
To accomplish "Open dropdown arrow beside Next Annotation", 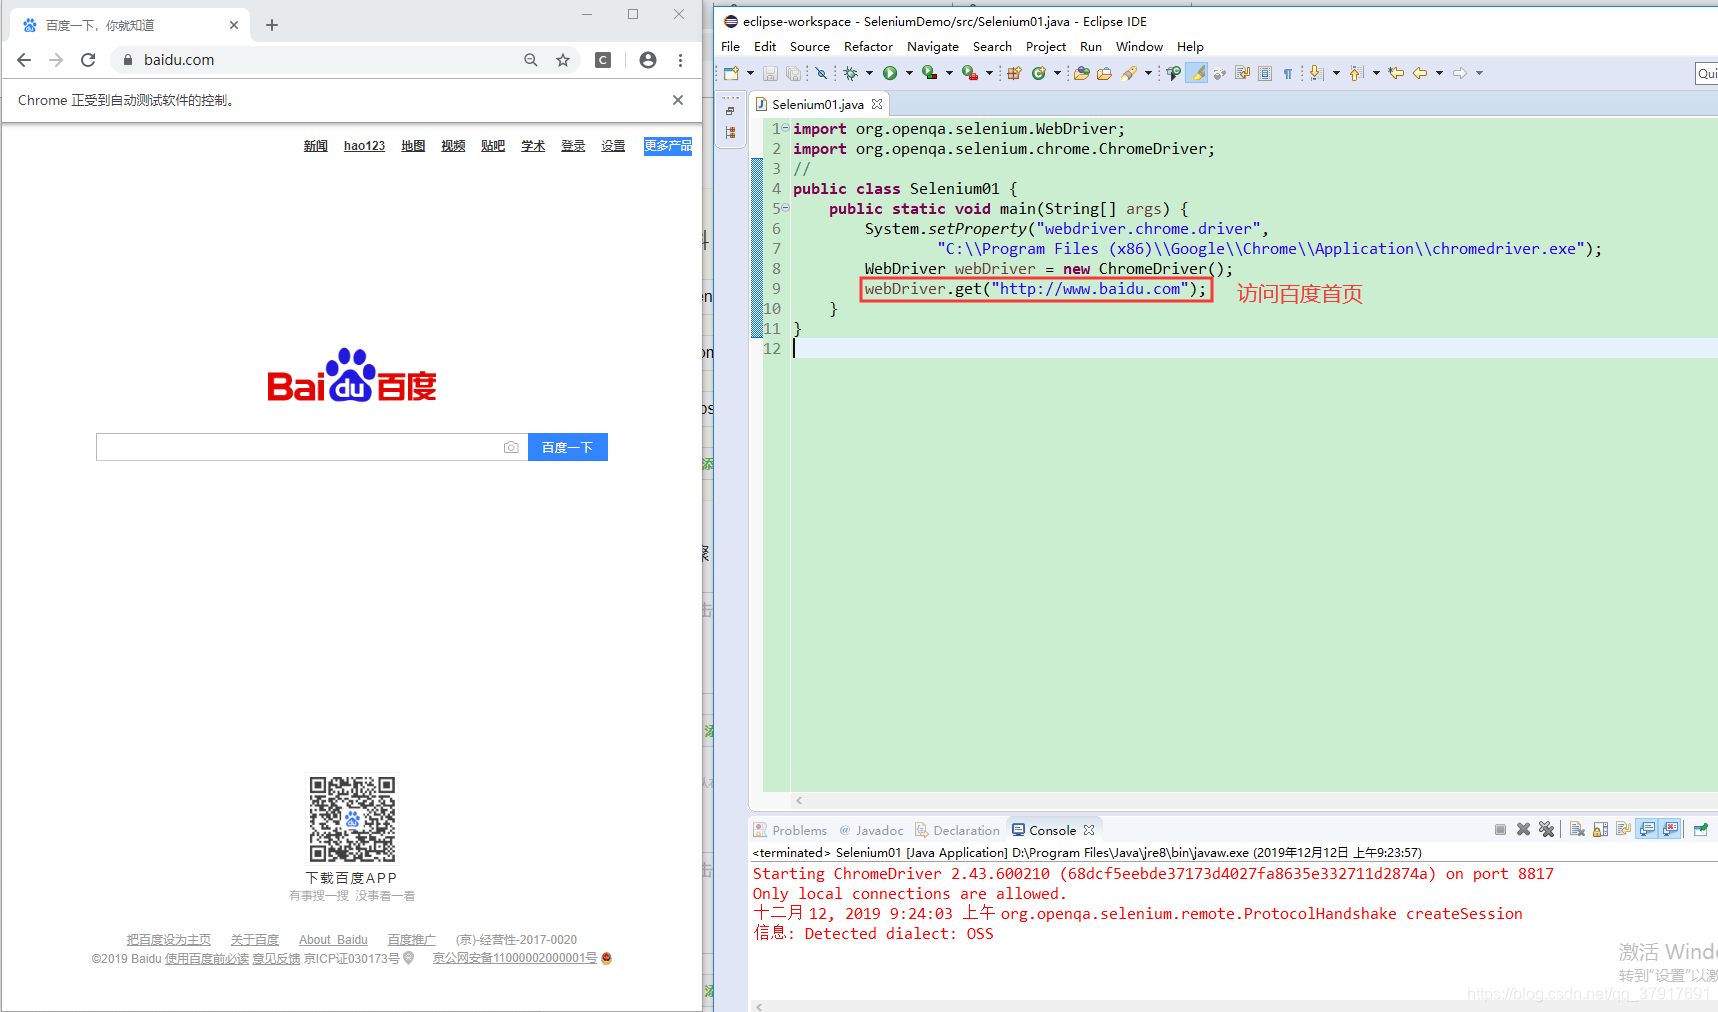I will [x=1336, y=73].
